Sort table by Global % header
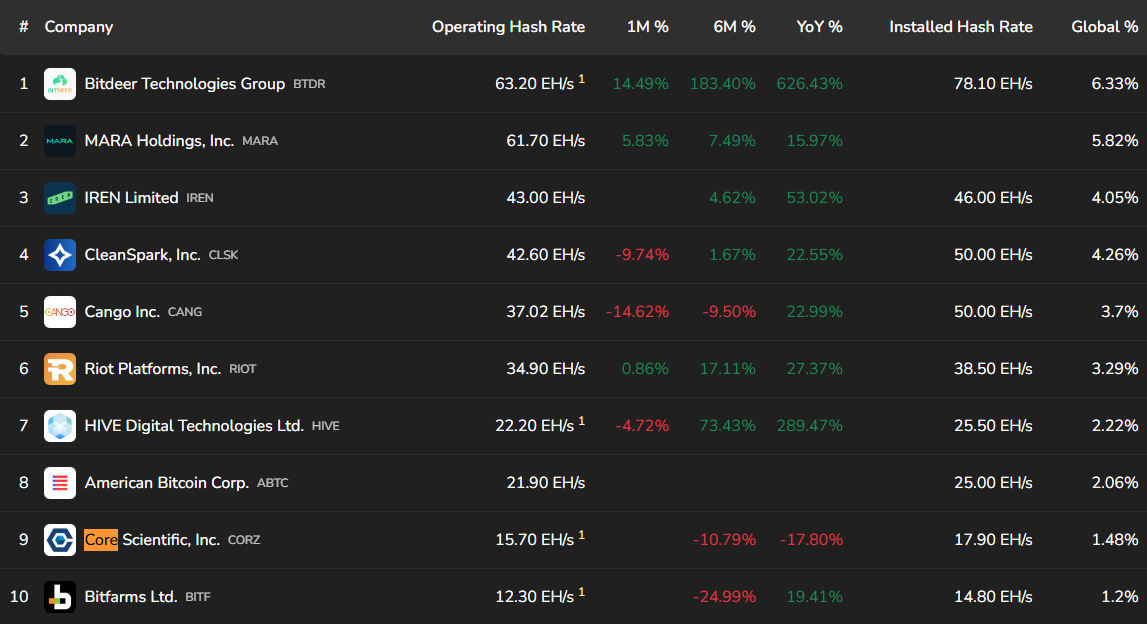The height and width of the screenshot is (624, 1147). pos(1104,27)
